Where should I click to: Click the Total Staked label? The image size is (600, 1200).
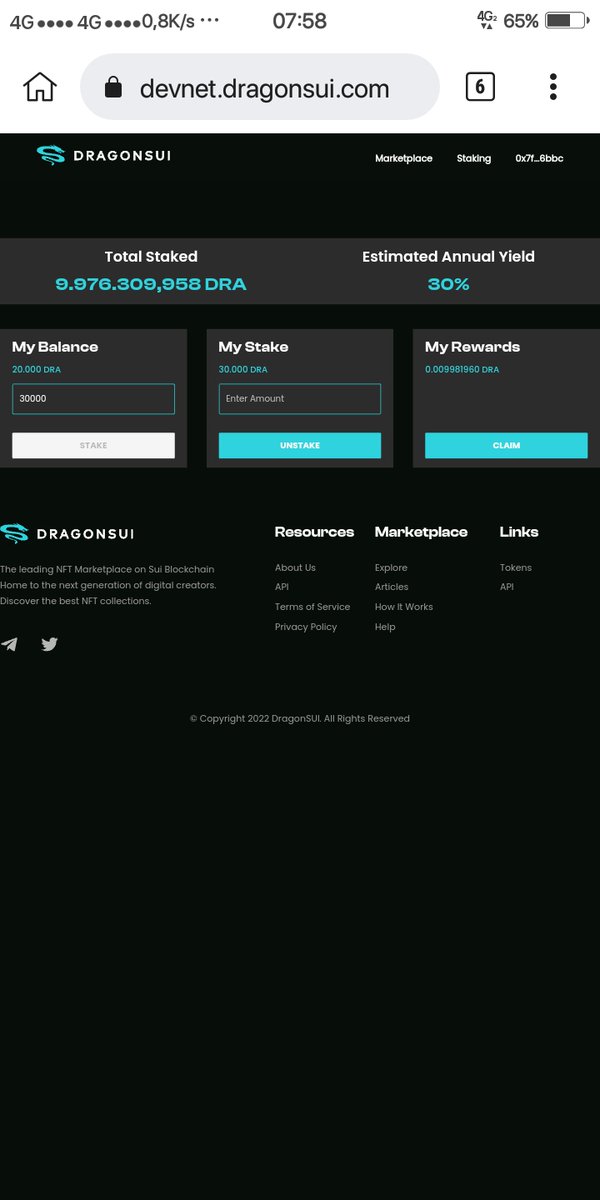151,257
